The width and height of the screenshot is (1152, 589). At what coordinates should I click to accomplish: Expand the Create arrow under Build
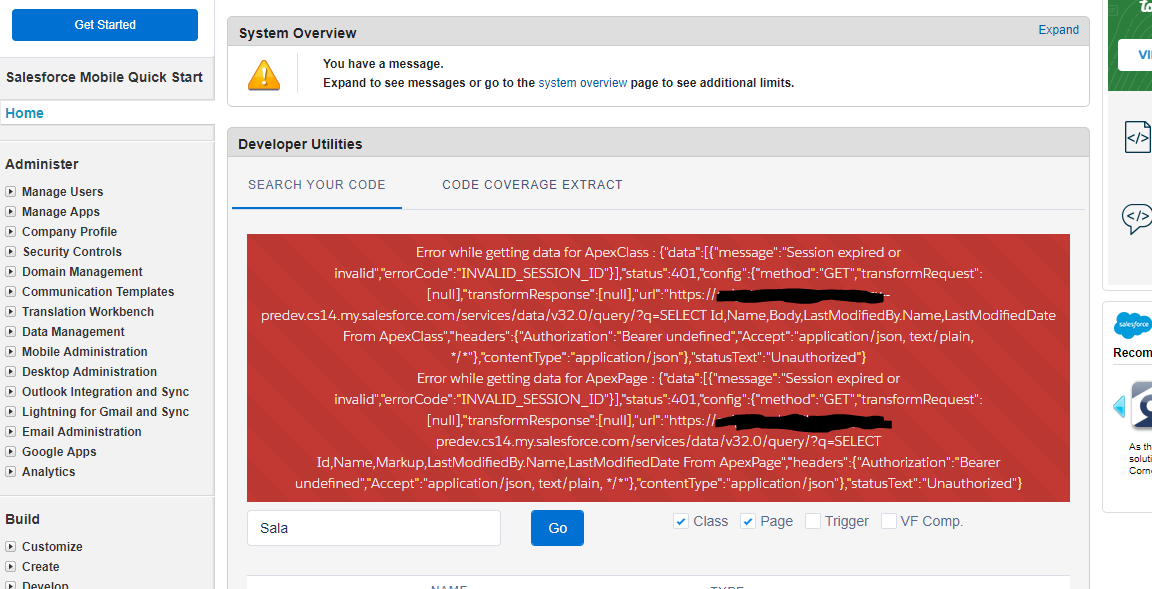pos(10,566)
